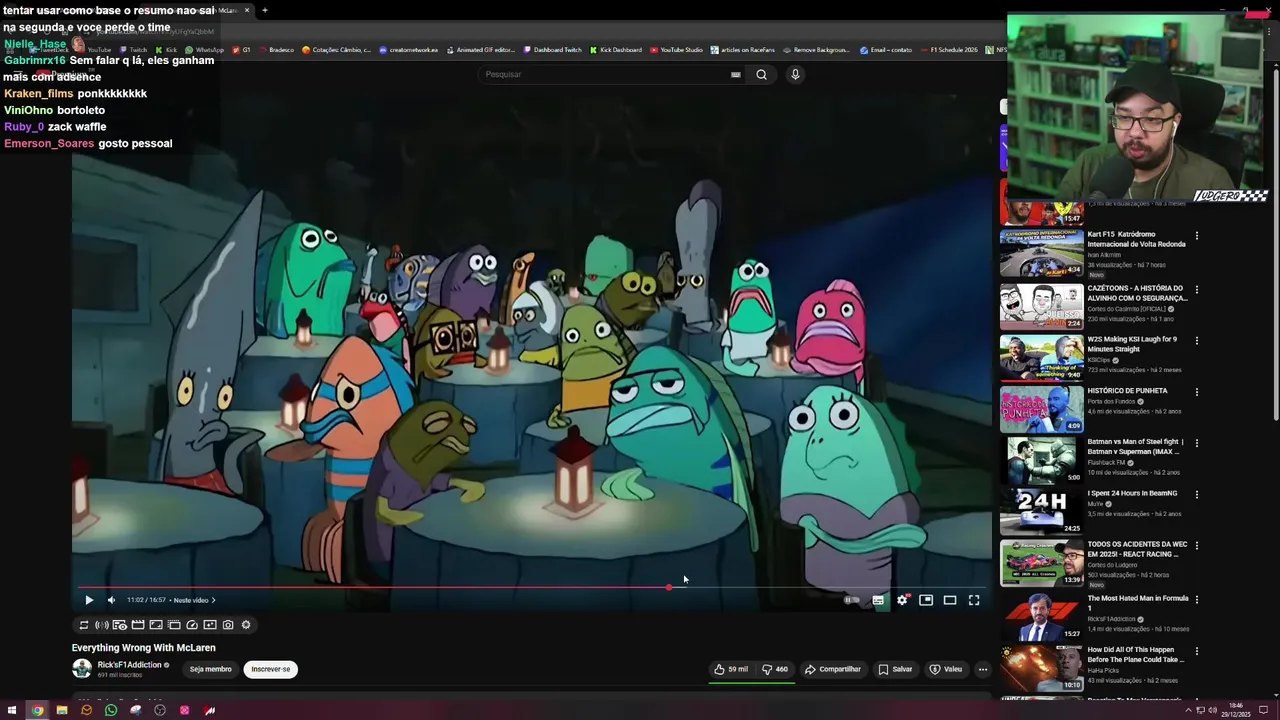The width and height of the screenshot is (1280, 720).
Task: Open TODOS OS ACIDENTES DA WEC video
Action: [x=1041, y=562]
